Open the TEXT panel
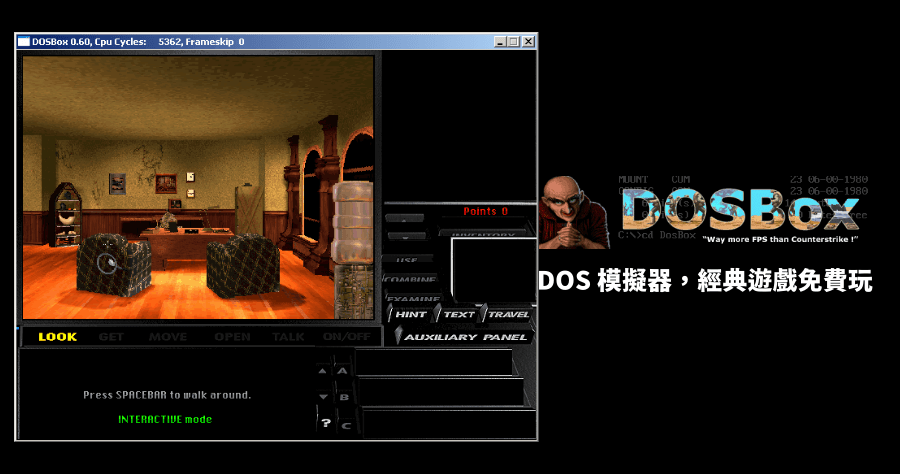Viewport: 900px width, 474px height. point(459,314)
